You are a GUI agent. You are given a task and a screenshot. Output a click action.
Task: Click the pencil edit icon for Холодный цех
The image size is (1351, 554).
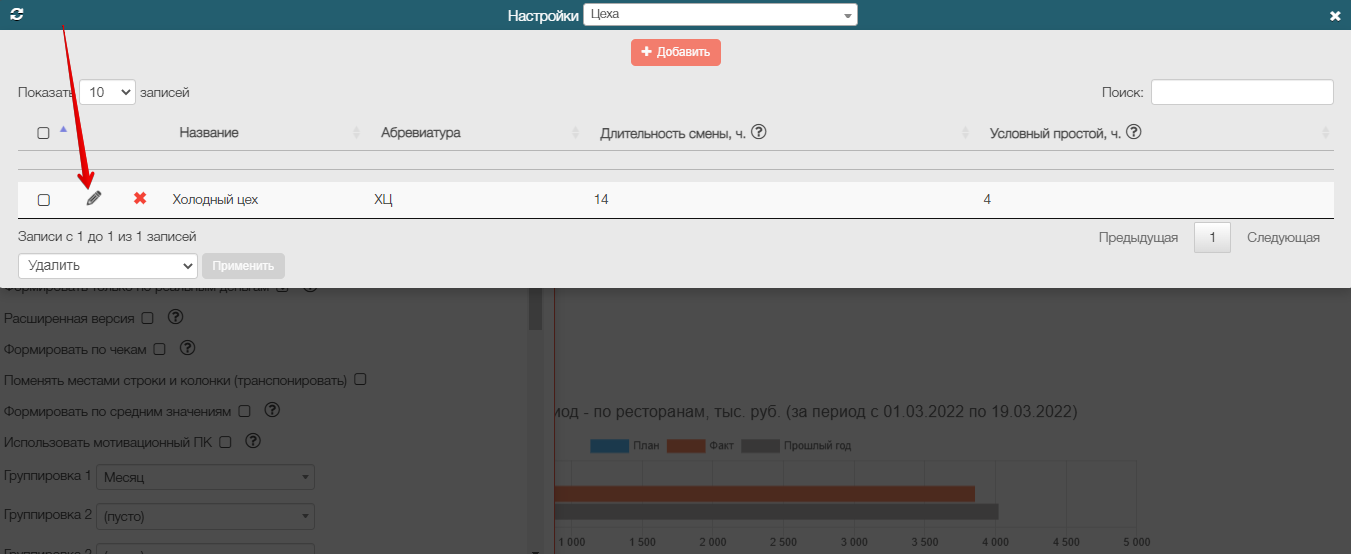click(x=94, y=199)
